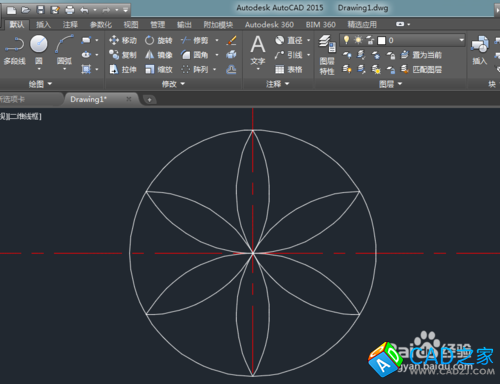Viewport: 500px width, 384px height.
Task: Open the Layer Properties (图层特性) manager
Action: click(x=327, y=55)
